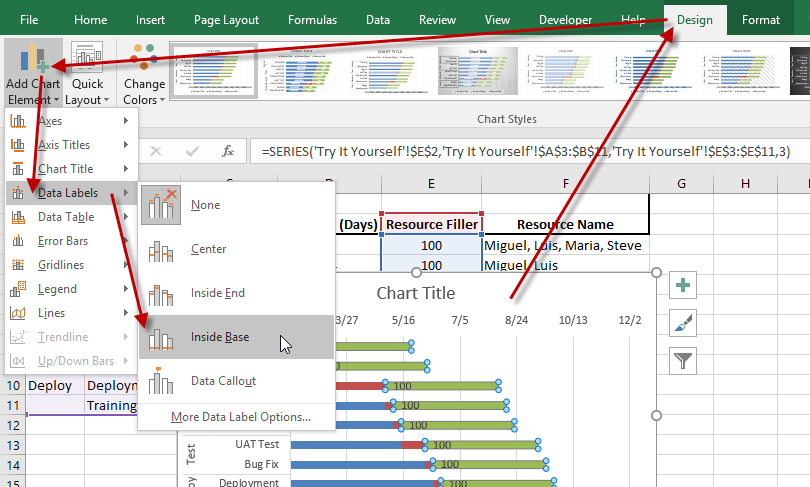Click the Chart Styles paintbrush icon
The height and width of the screenshot is (487, 810).
point(684,322)
